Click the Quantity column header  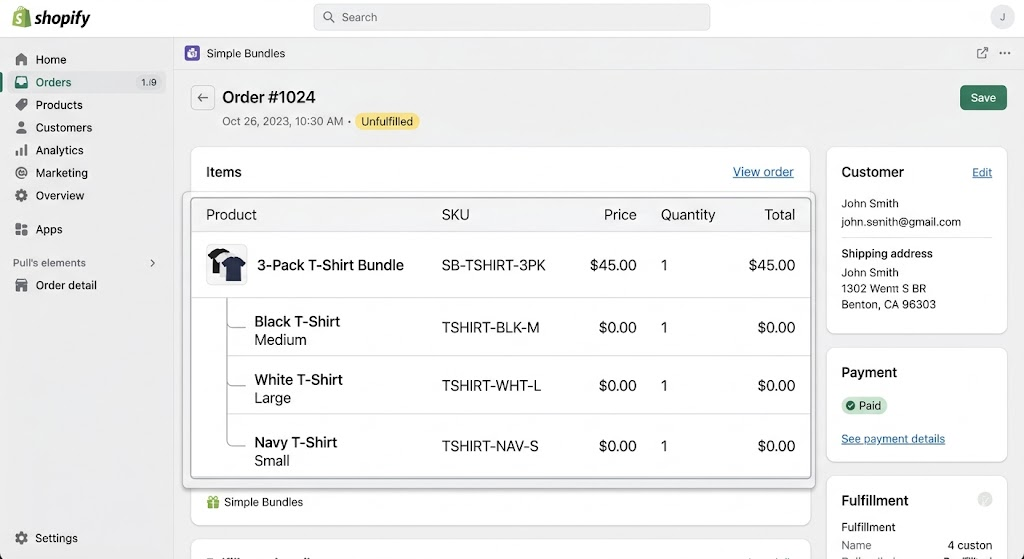[688, 215]
